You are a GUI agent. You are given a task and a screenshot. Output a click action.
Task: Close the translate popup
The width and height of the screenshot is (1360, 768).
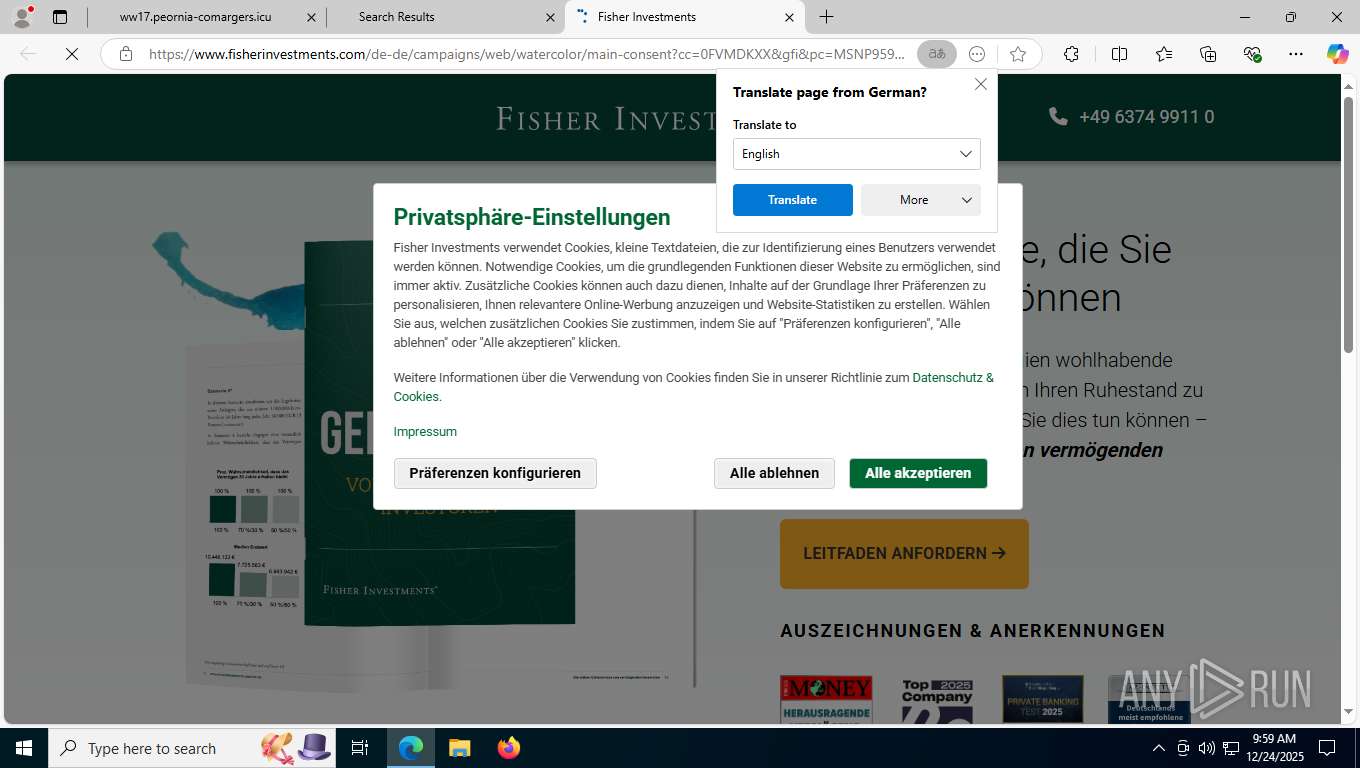(x=981, y=84)
